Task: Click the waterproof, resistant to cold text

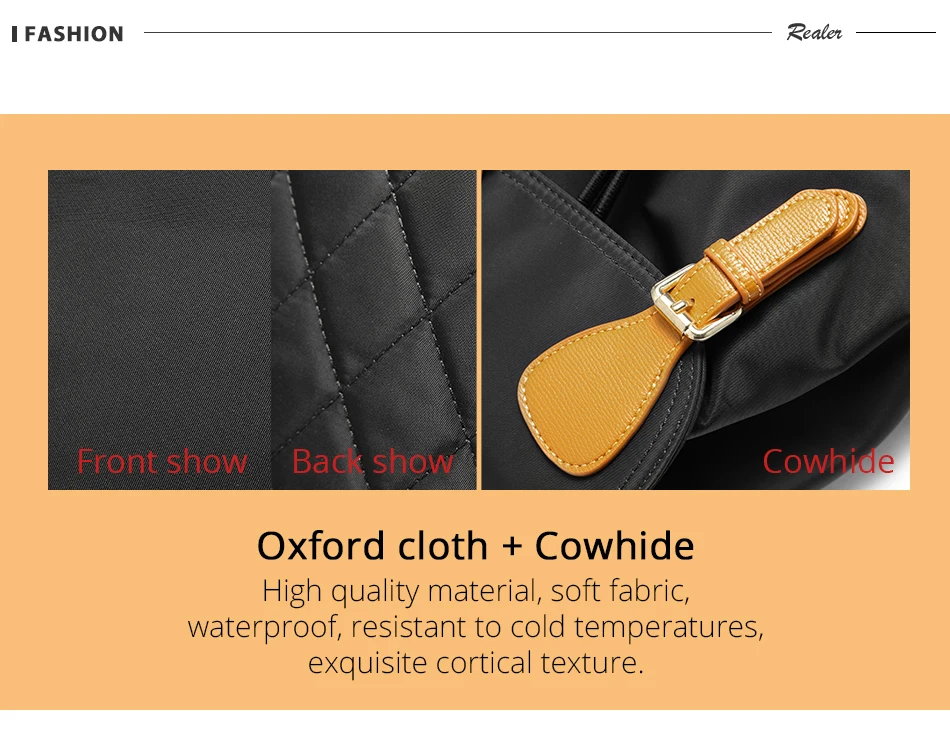Action: (x=476, y=627)
